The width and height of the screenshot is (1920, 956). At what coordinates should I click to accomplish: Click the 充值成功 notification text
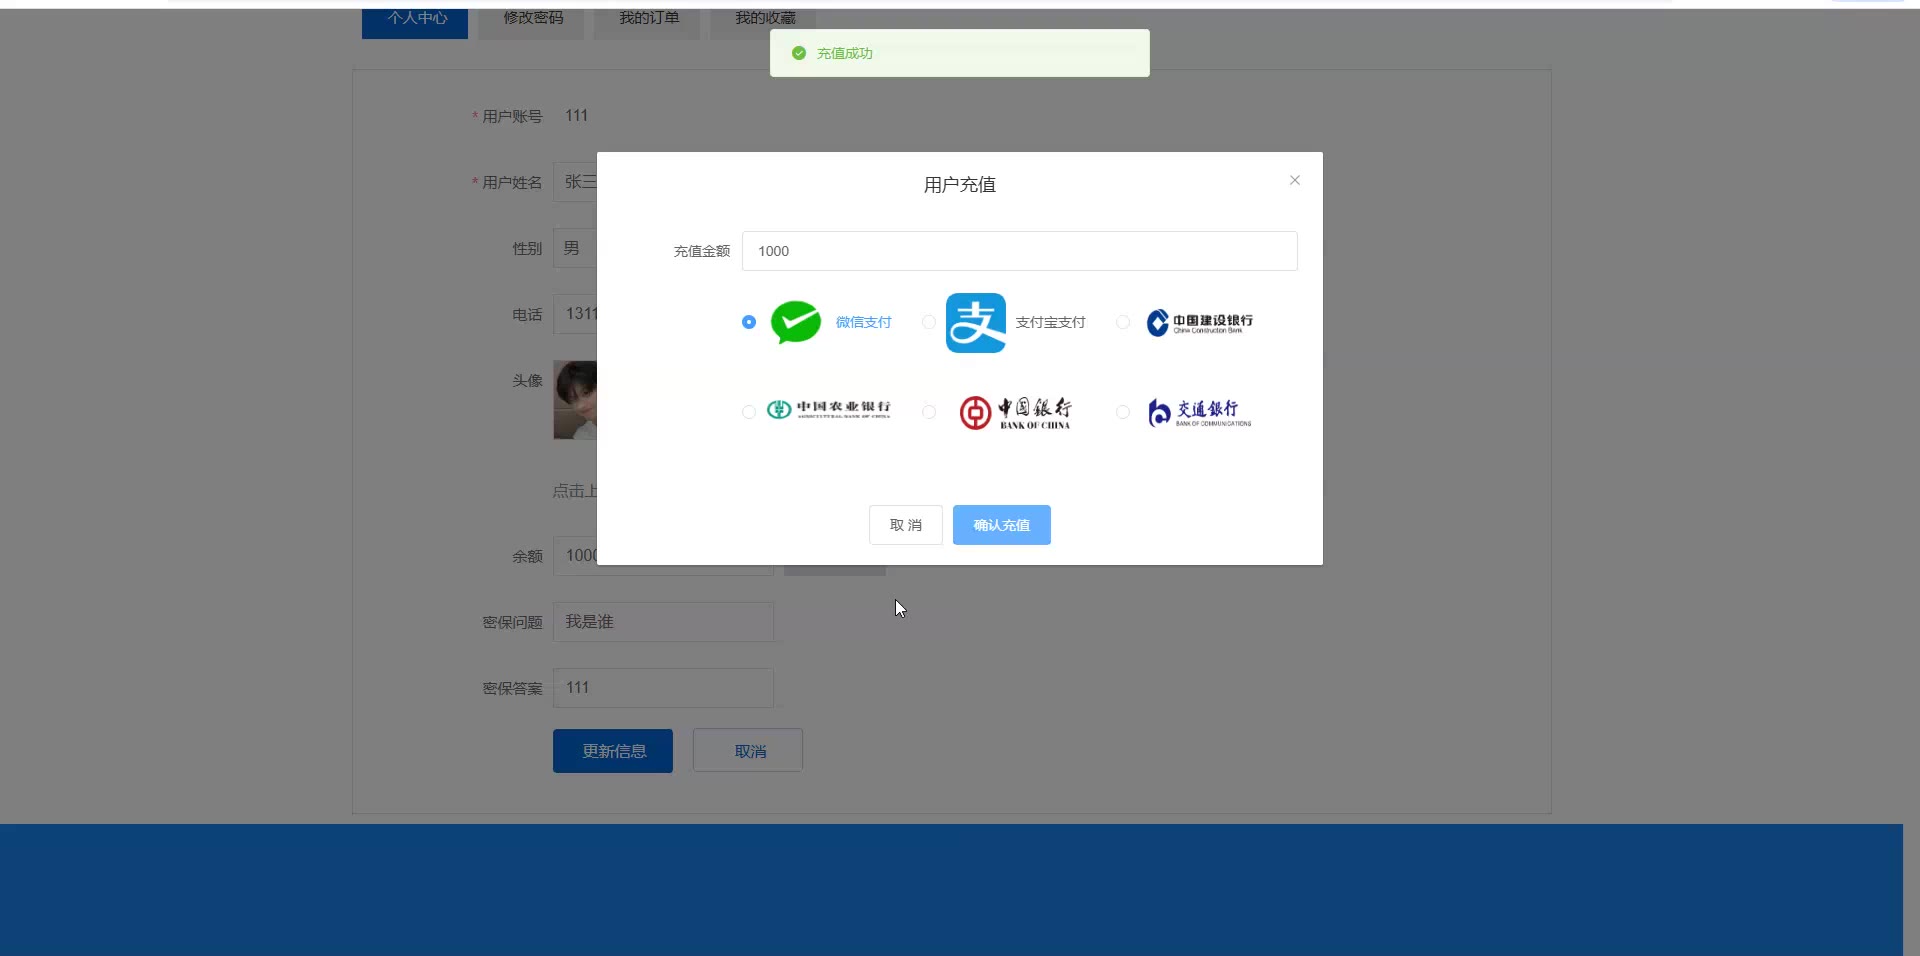(845, 53)
